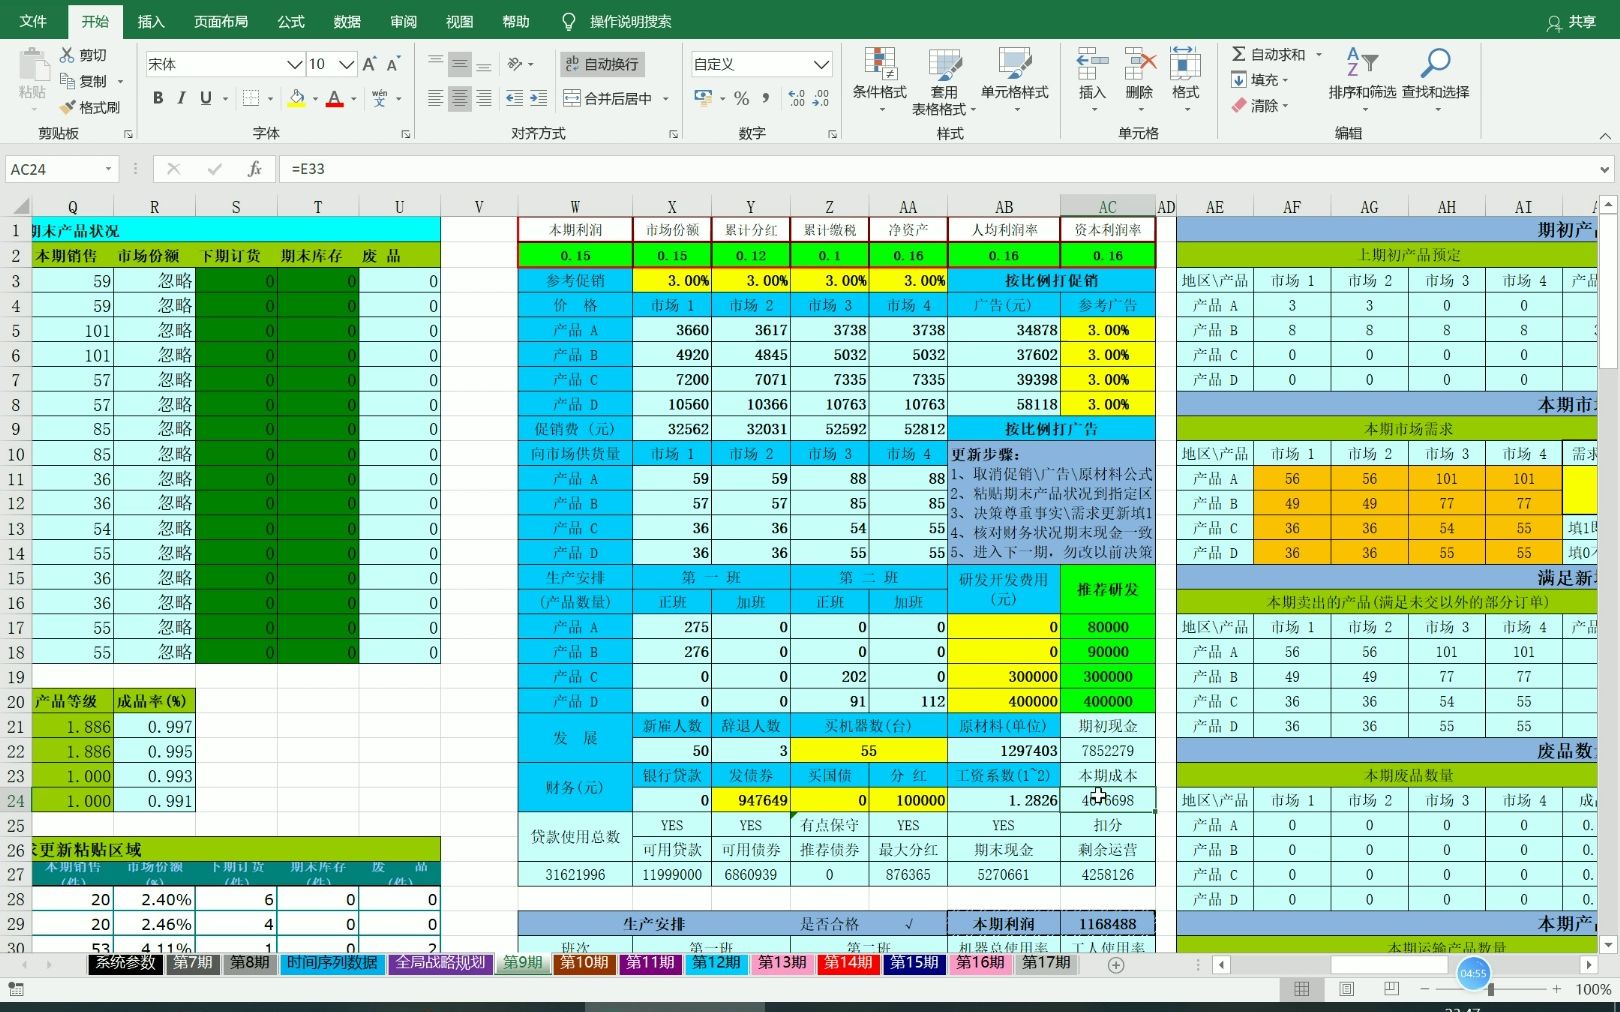The width and height of the screenshot is (1620, 1012).
Task: Open the Font dialog launcher
Action: pos(405,134)
